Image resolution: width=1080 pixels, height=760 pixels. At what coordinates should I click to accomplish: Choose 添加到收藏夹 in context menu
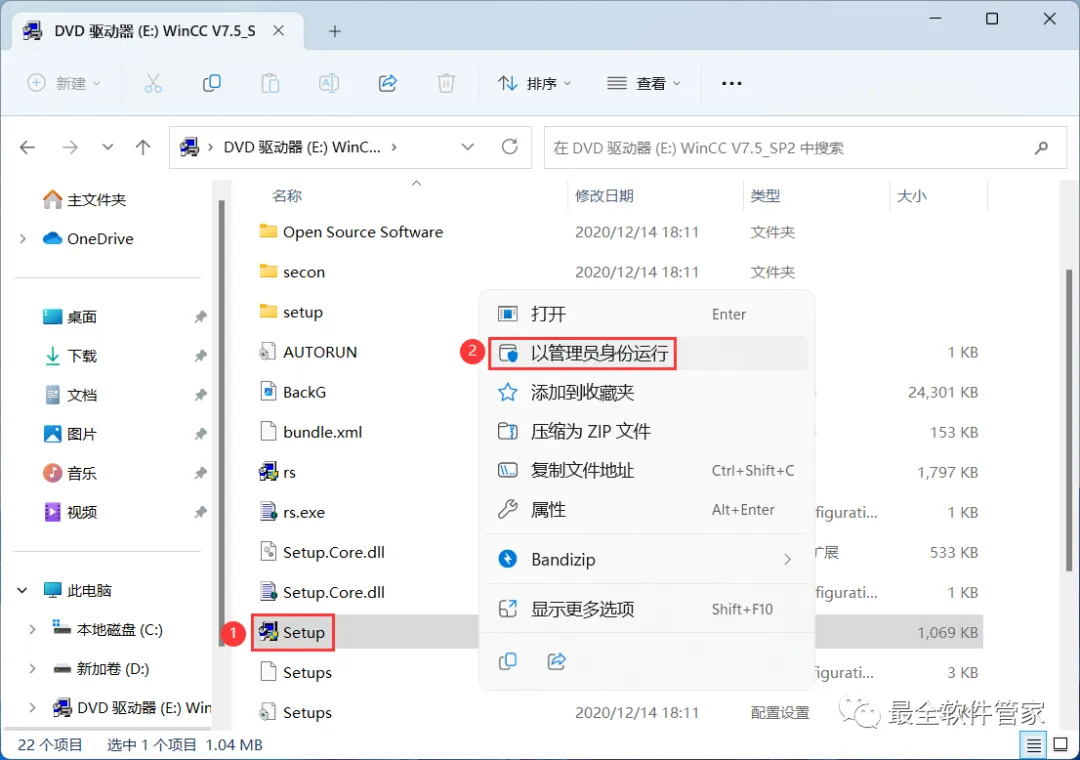pyautogui.click(x=646, y=393)
